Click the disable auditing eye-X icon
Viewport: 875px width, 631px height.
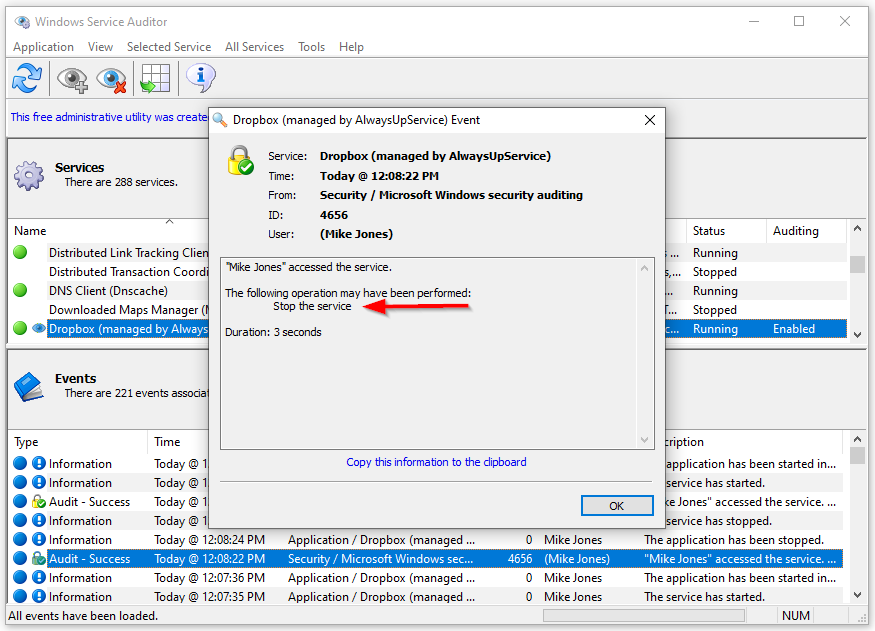(x=112, y=79)
